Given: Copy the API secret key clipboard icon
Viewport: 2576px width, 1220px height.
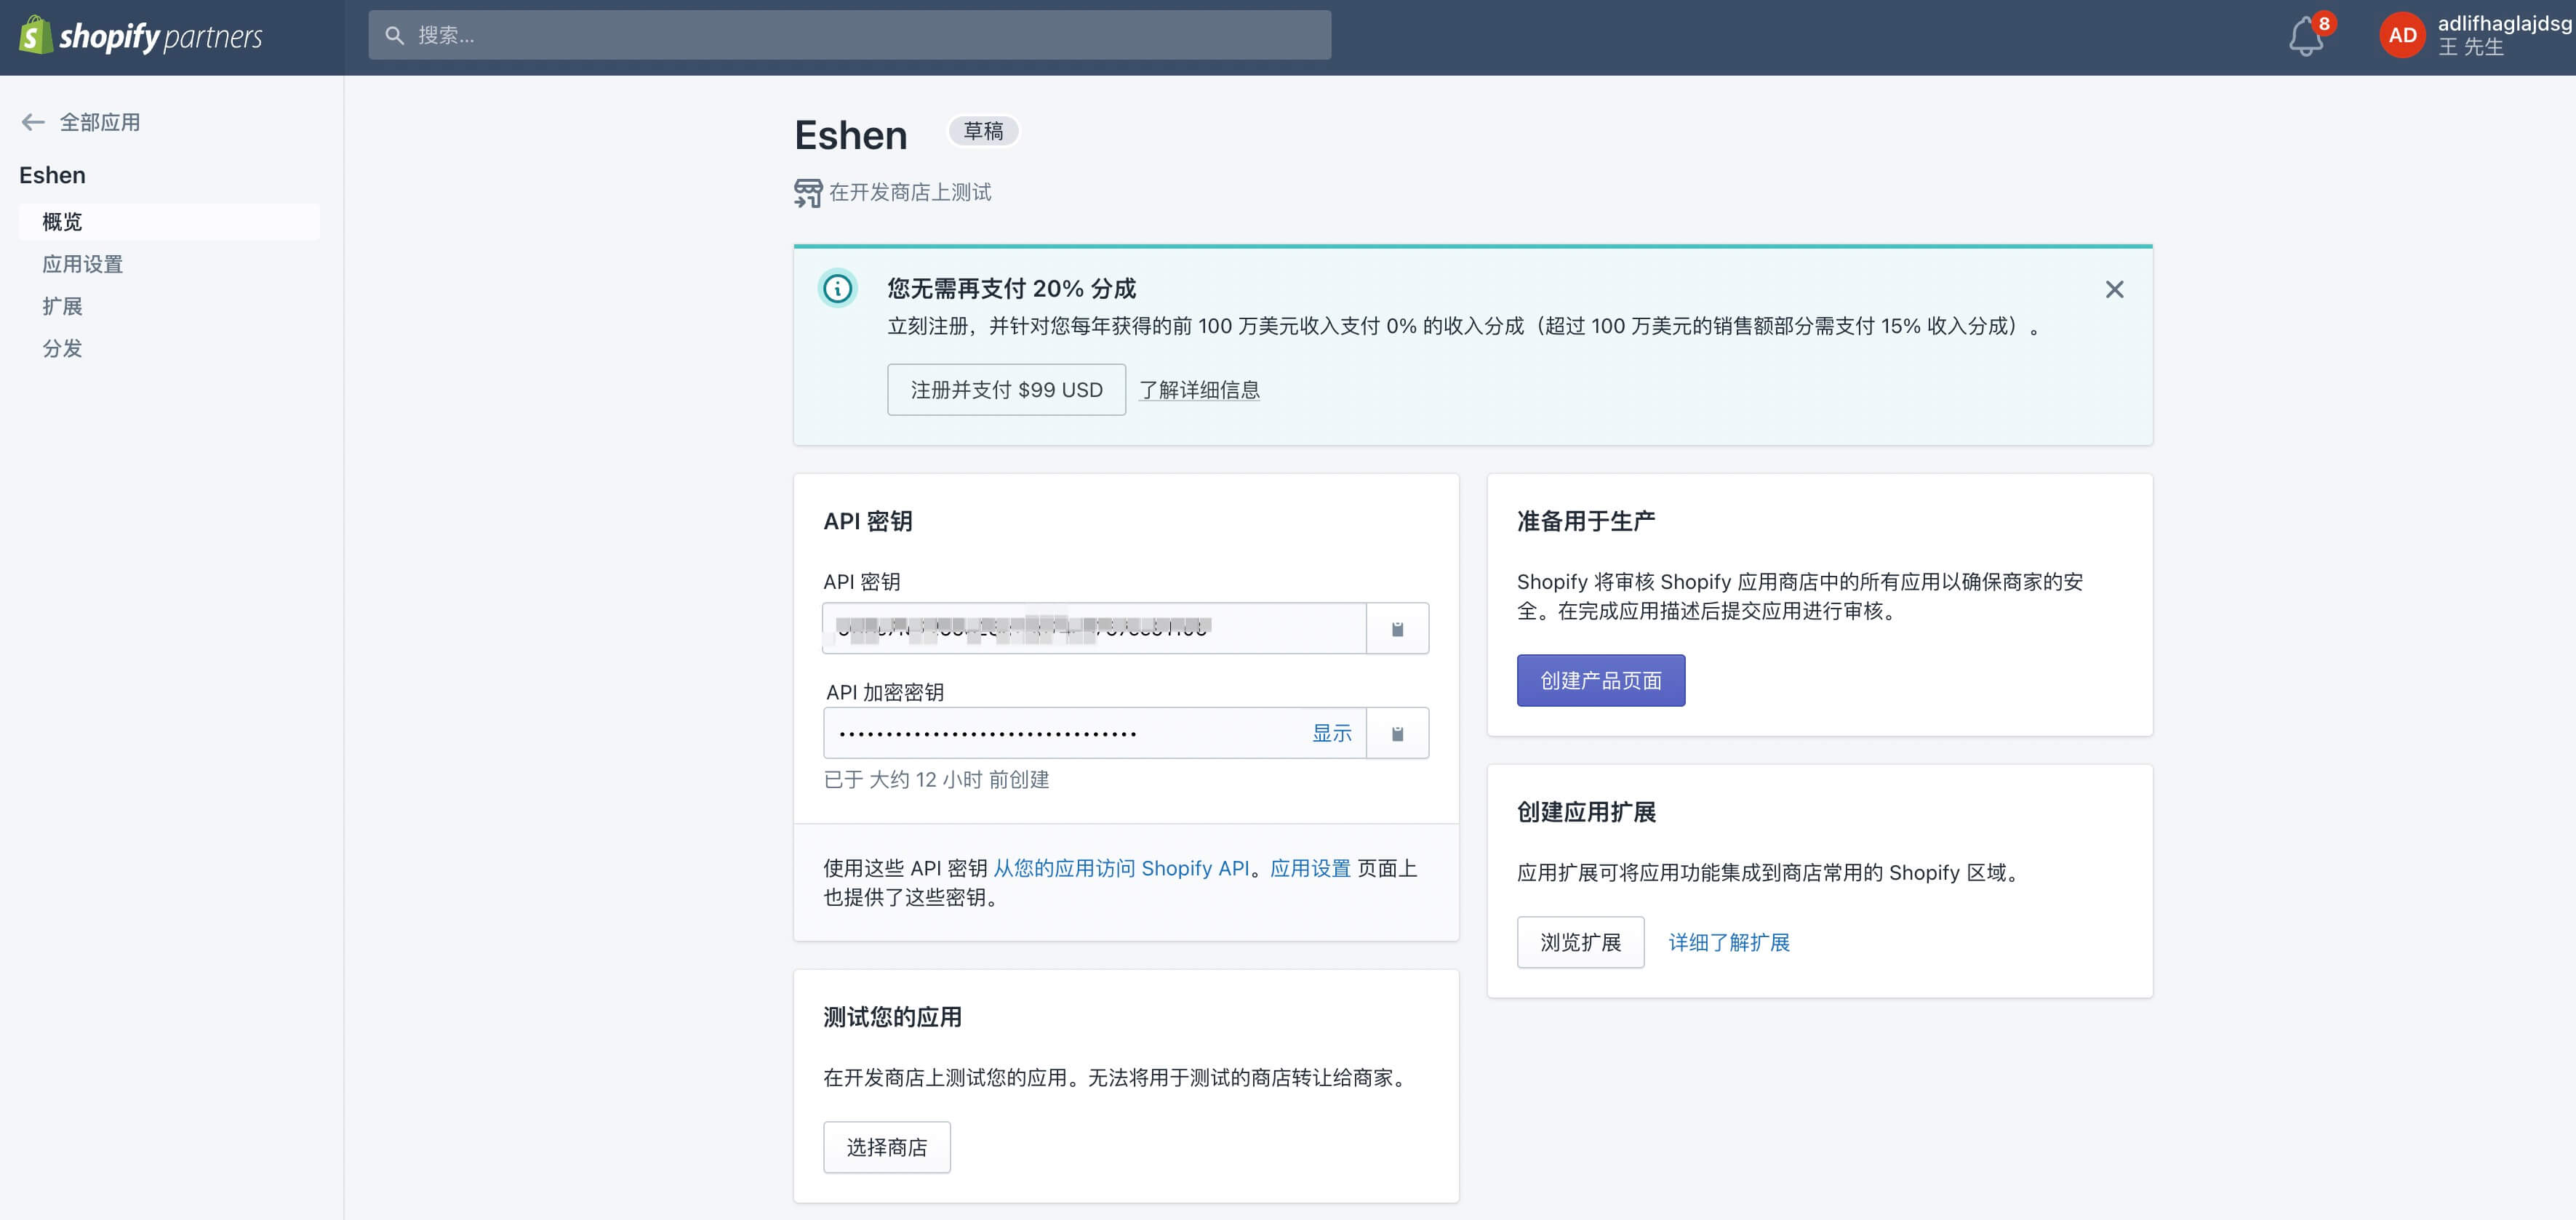Looking at the screenshot, I should click(x=1397, y=734).
